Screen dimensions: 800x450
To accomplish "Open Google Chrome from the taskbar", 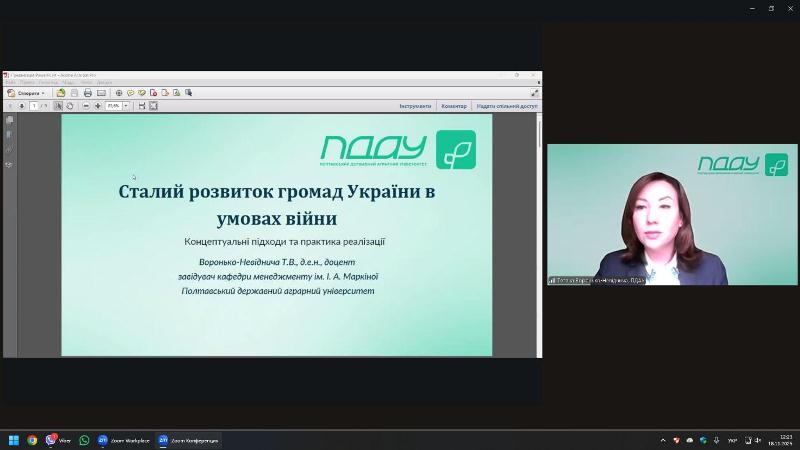I will point(32,440).
